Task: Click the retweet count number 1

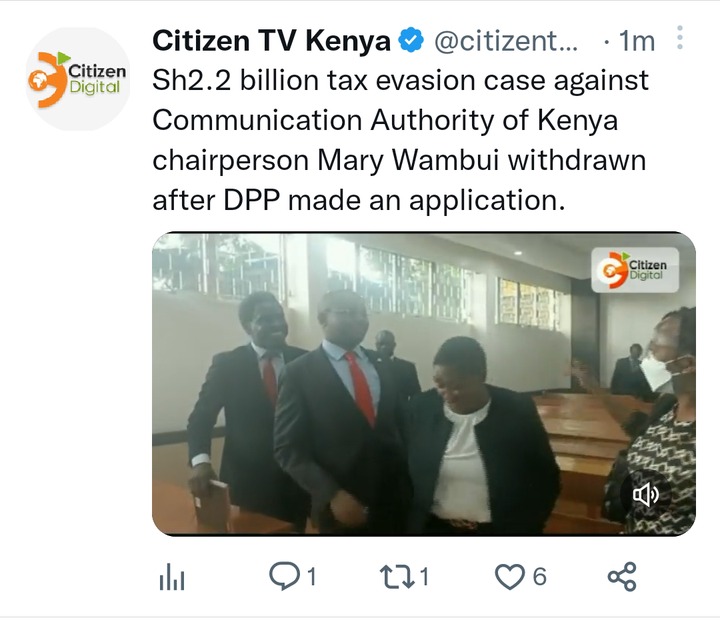Action: (424, 576)
